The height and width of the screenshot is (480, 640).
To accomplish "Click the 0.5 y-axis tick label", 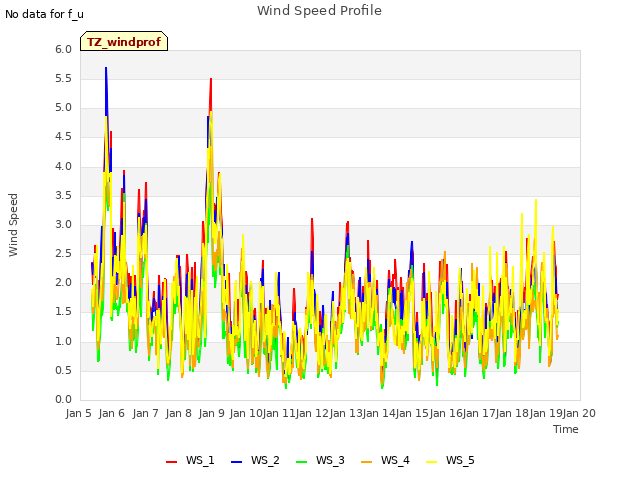I will click(x=63, y=371).
